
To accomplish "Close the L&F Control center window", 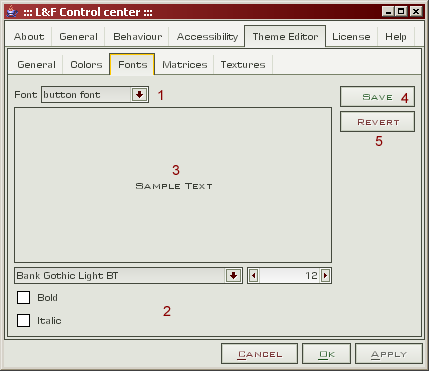I will [x=416, y=12].
